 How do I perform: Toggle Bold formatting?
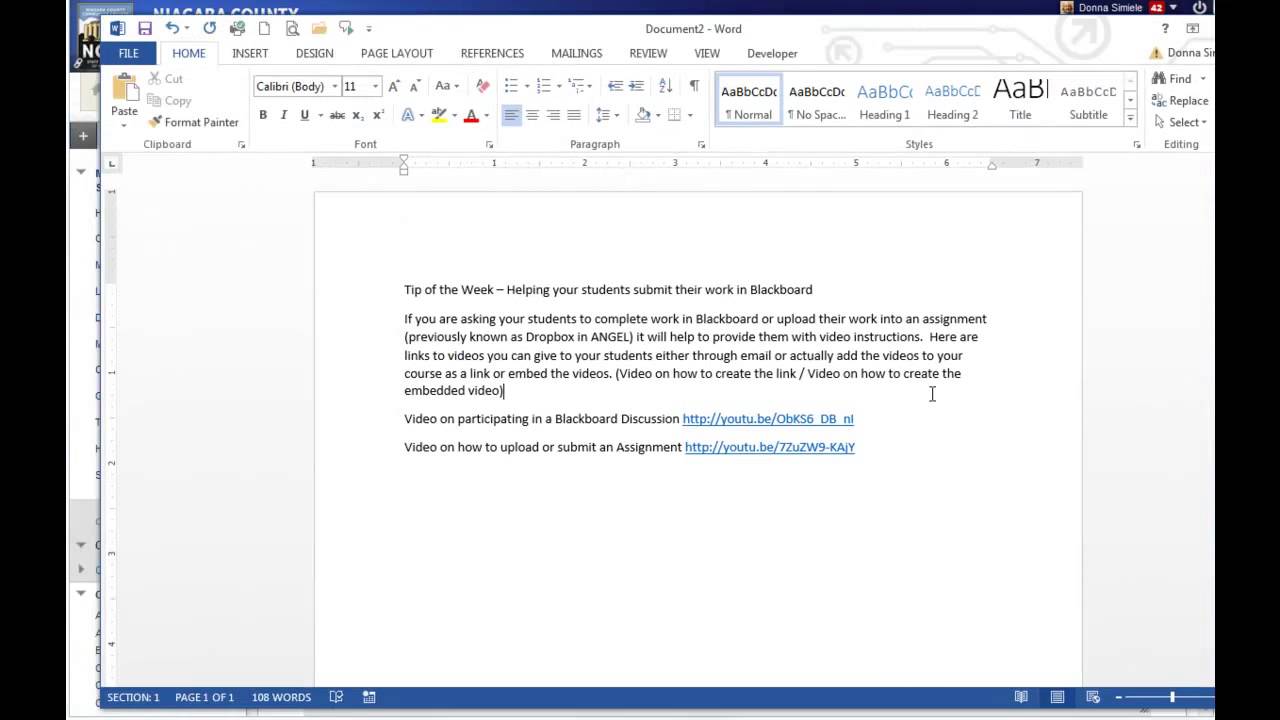point(263,115)
